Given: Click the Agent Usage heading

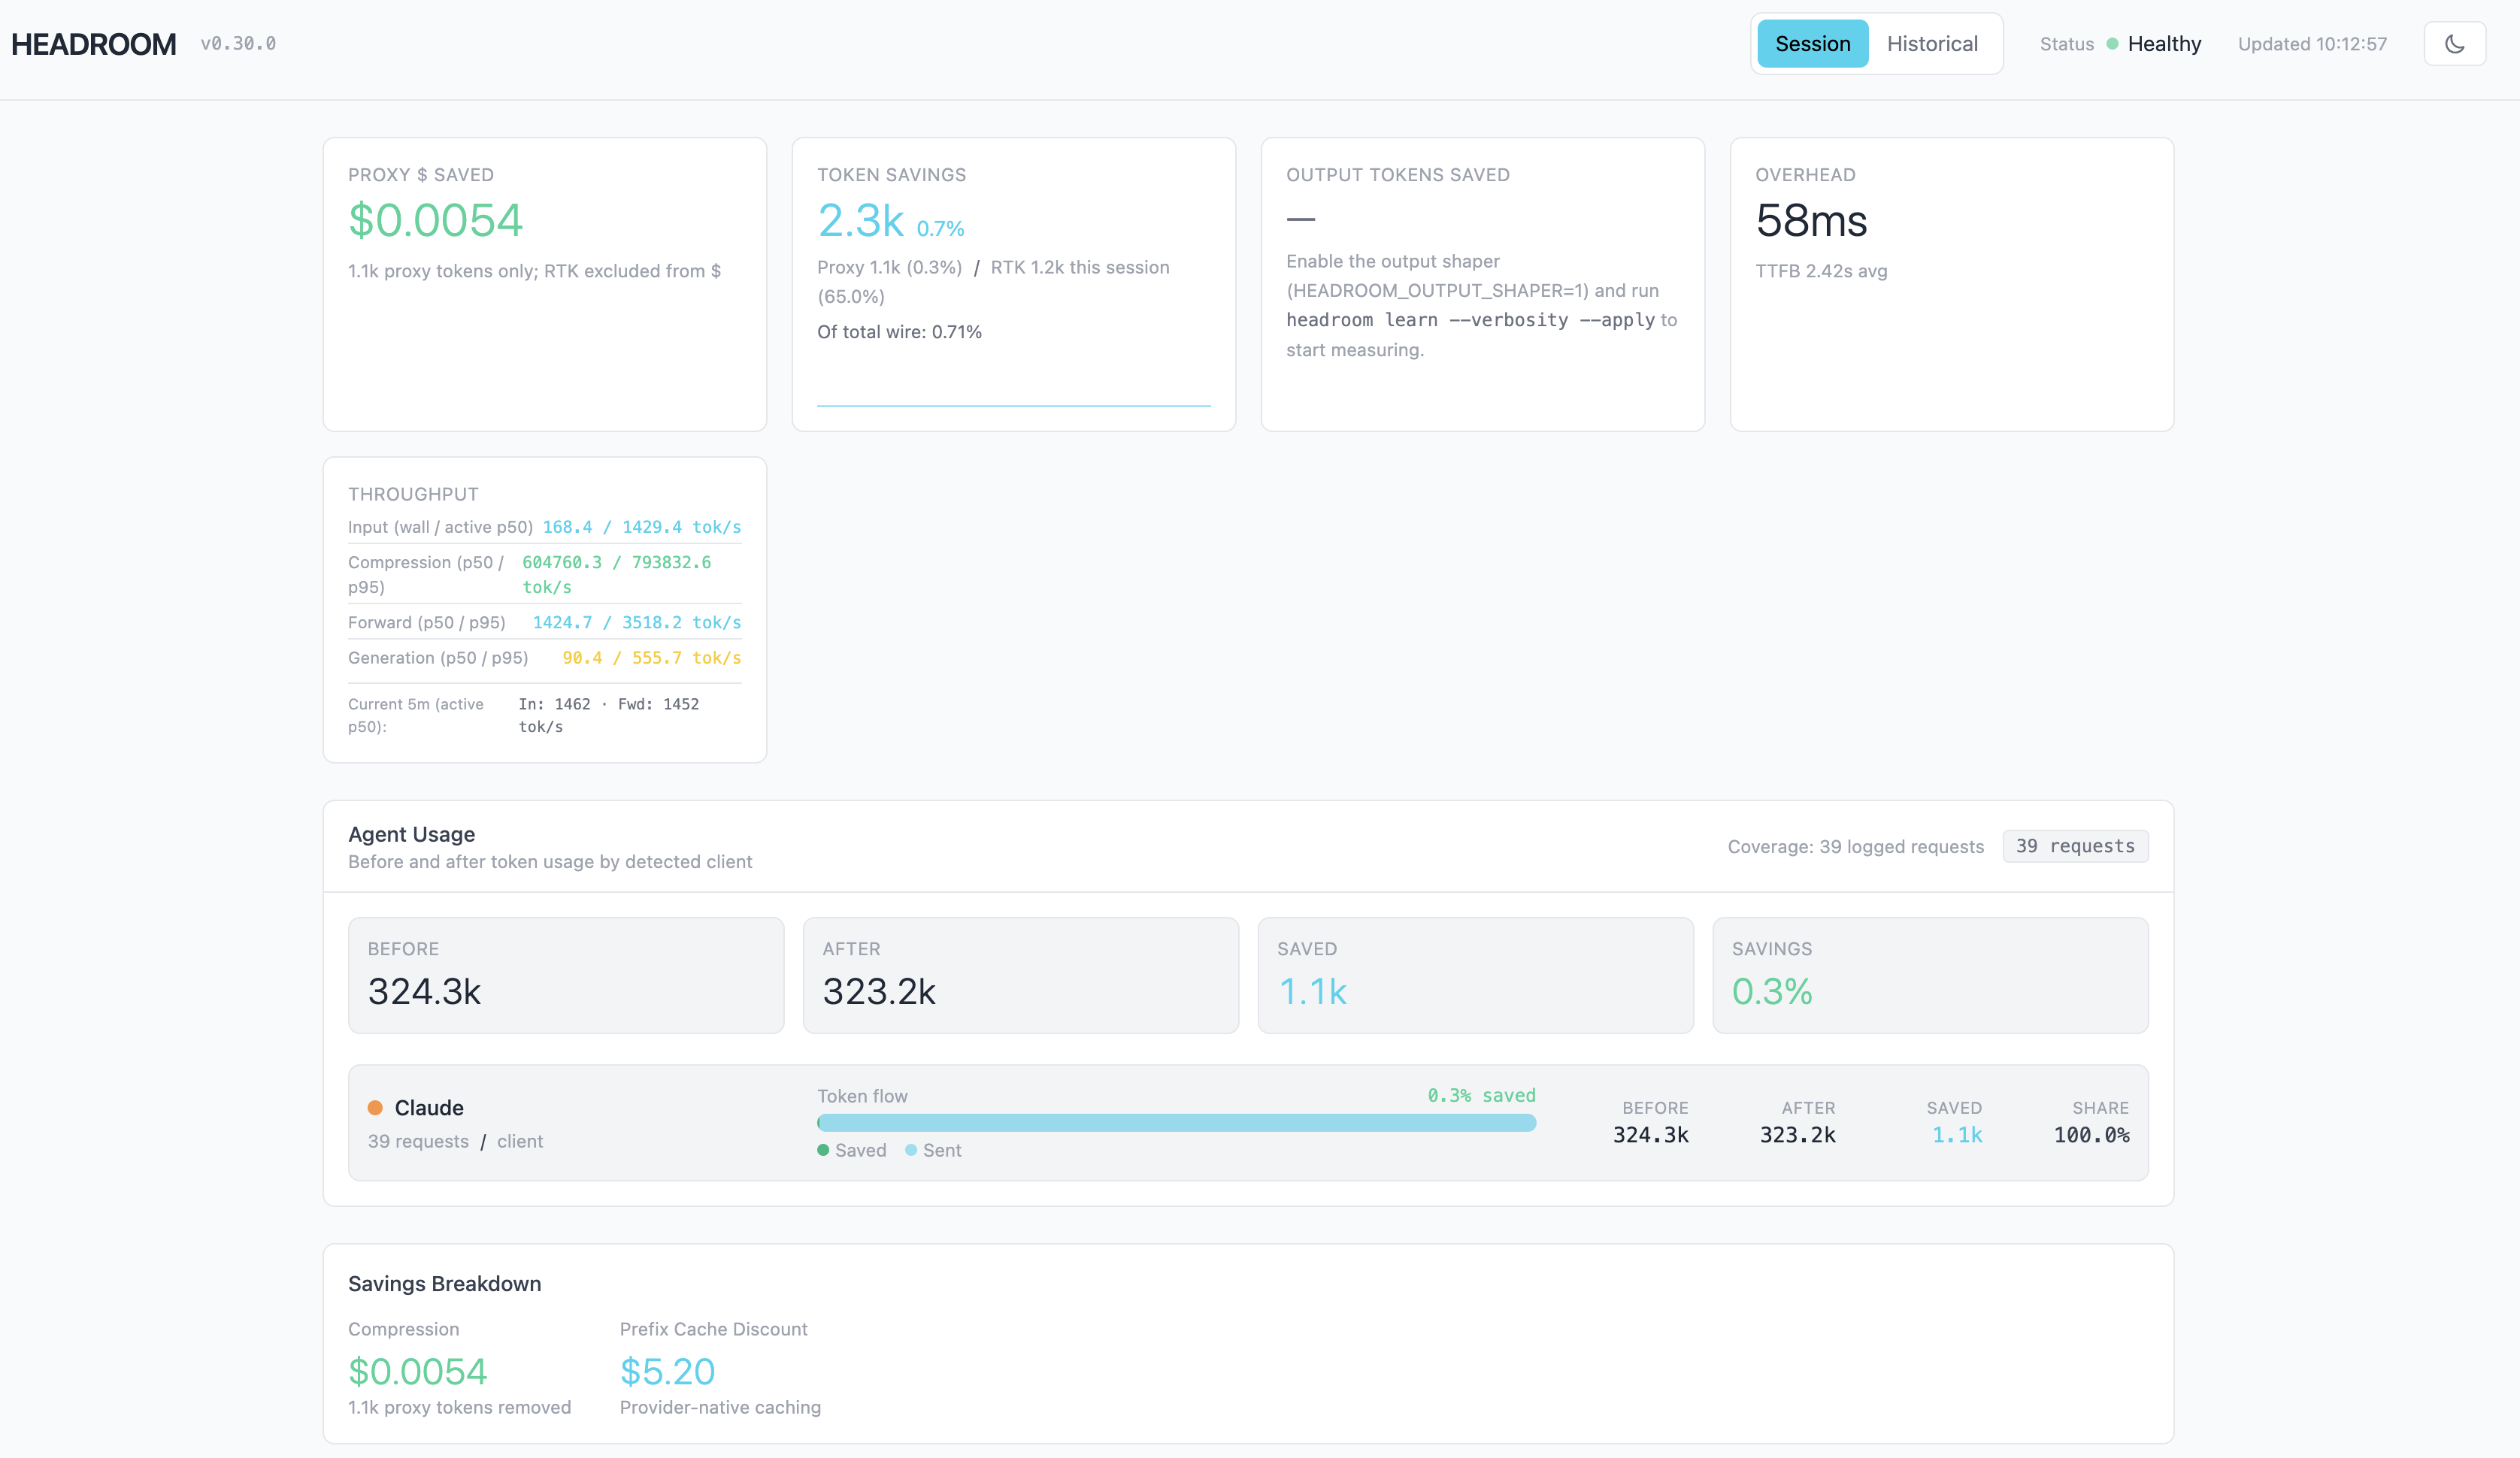Looking at the screenshot, I should tap(411, 834).
